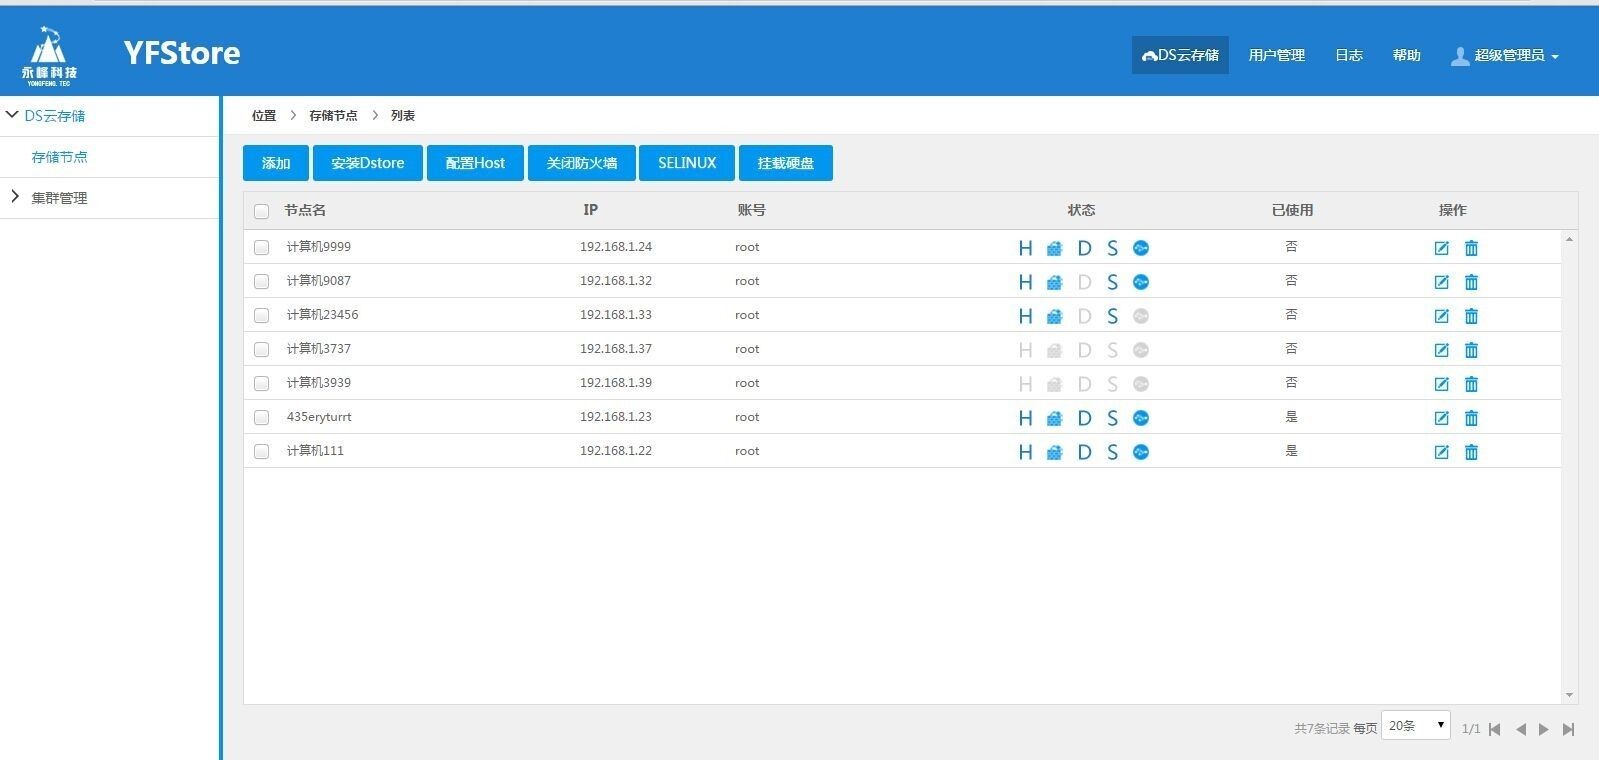Click the firewall status icon for 435eryturrt
The image size is (1599, 760).
coord(1054,418)
